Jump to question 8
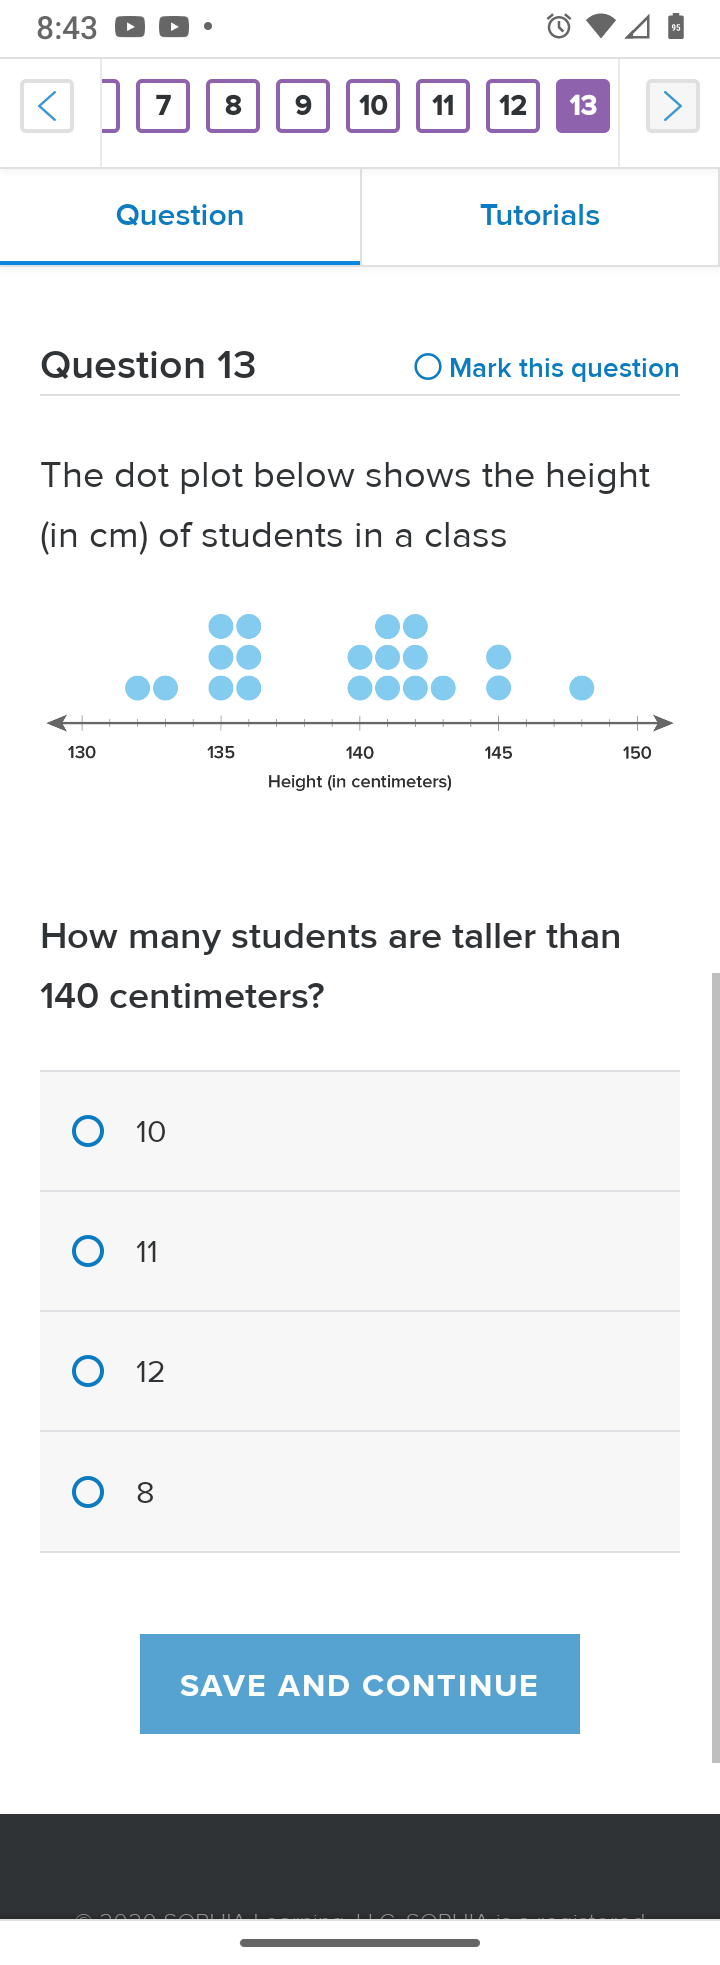Viewport: 720px width, 1965px height. coord(233,106)
